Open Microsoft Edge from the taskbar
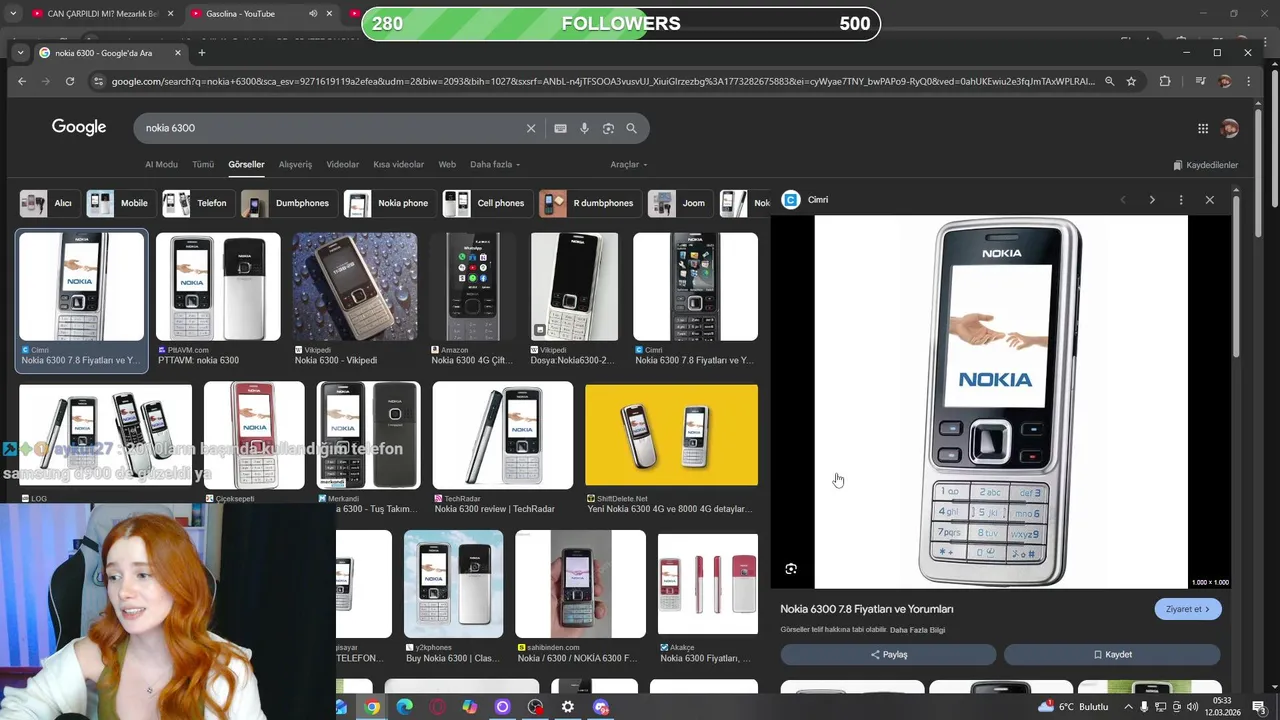The height and width of the screenshot is (720, 1280). (404, 707)
